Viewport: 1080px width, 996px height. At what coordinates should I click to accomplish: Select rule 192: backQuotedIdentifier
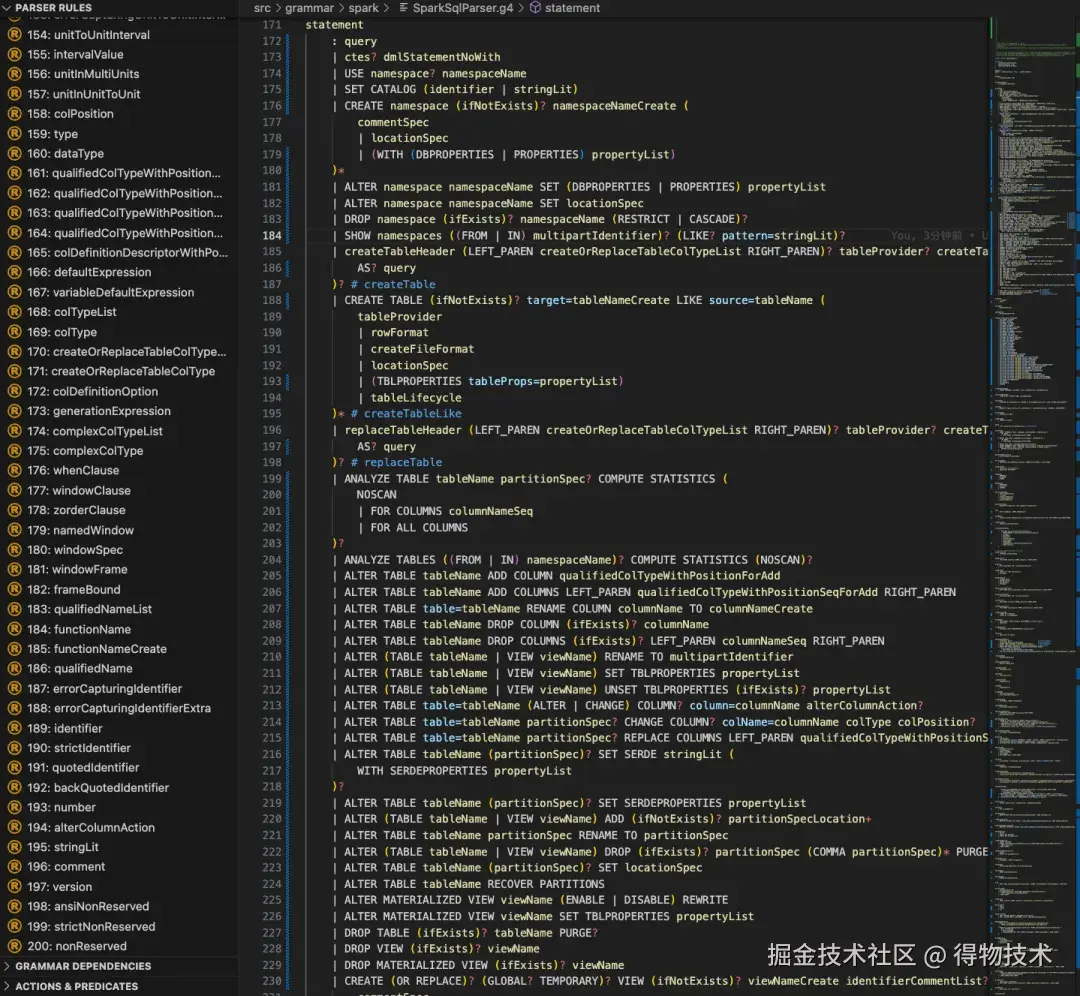[98, 788]
